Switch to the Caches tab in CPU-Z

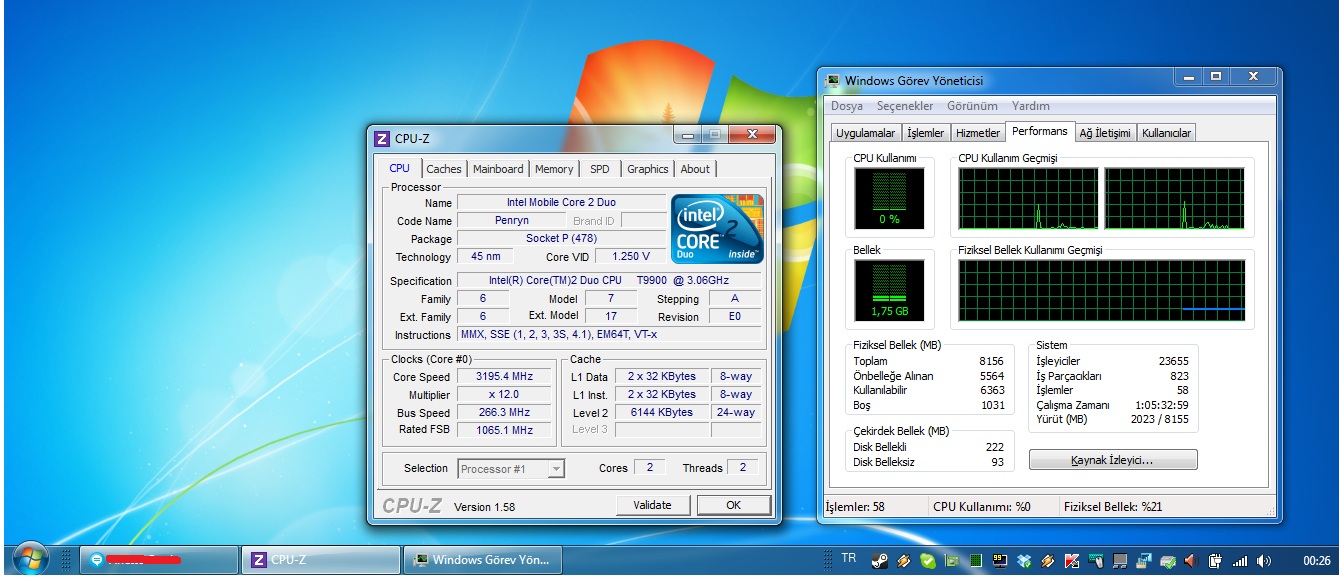(x=444, y=169)
